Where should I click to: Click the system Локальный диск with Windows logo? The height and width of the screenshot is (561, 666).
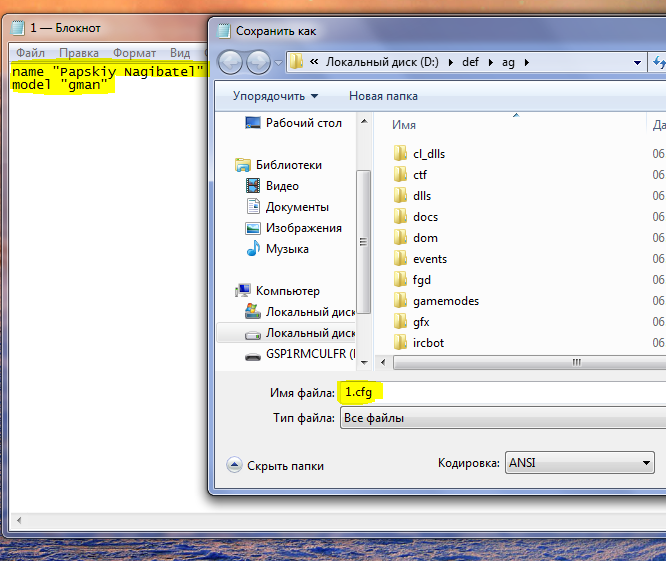[253, 312]
